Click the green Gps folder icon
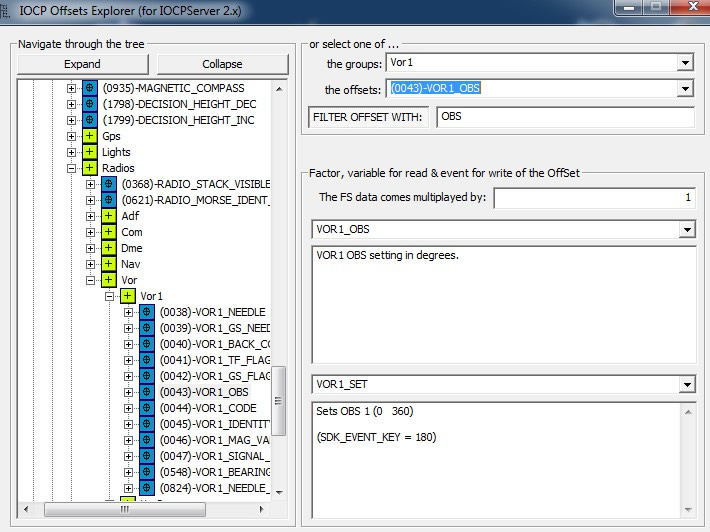710x532 pixels. pos(90,136)
